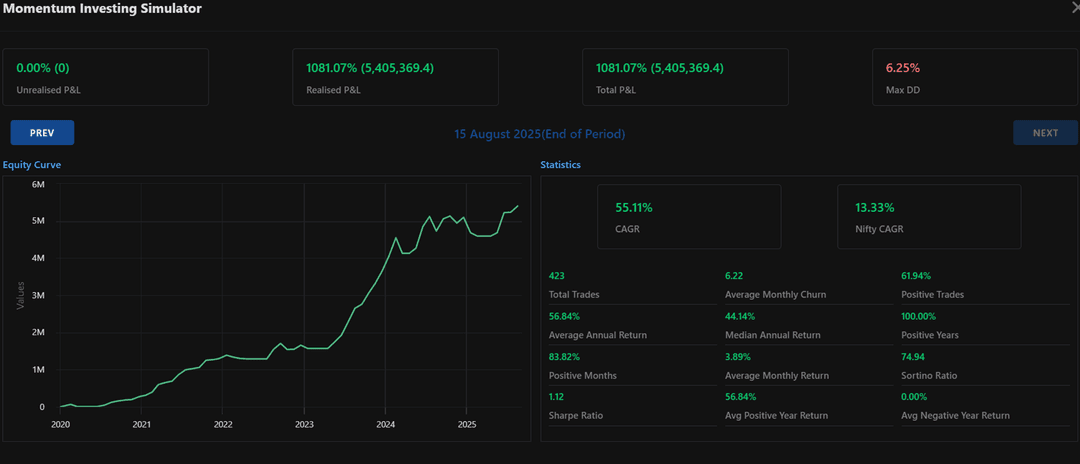
Task: Click the Momentum Investing Simulator title
Action: 102,9
